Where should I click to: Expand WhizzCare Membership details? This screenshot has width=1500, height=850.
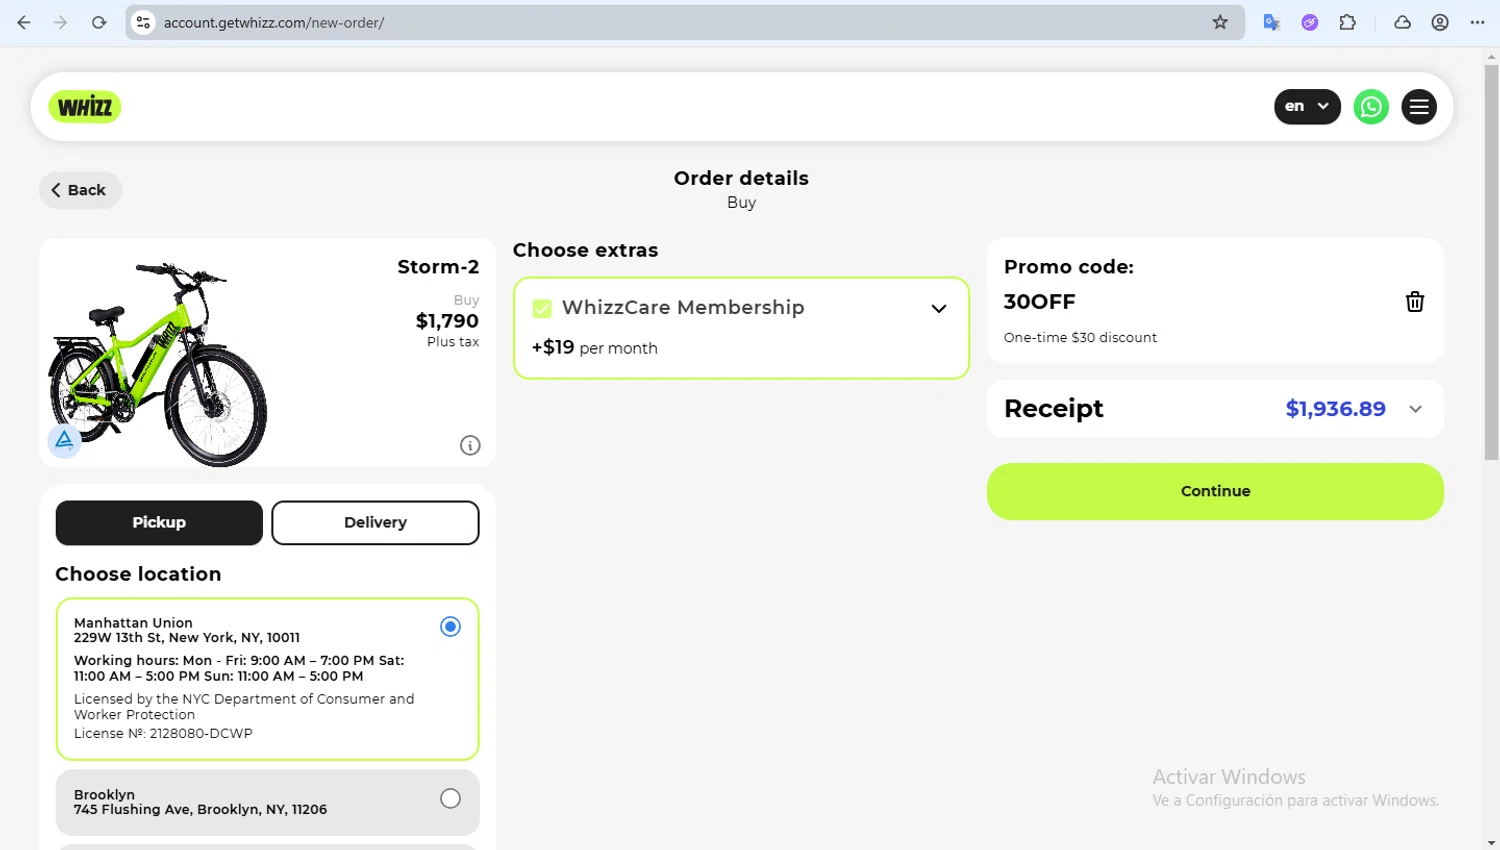click(939, 309)
